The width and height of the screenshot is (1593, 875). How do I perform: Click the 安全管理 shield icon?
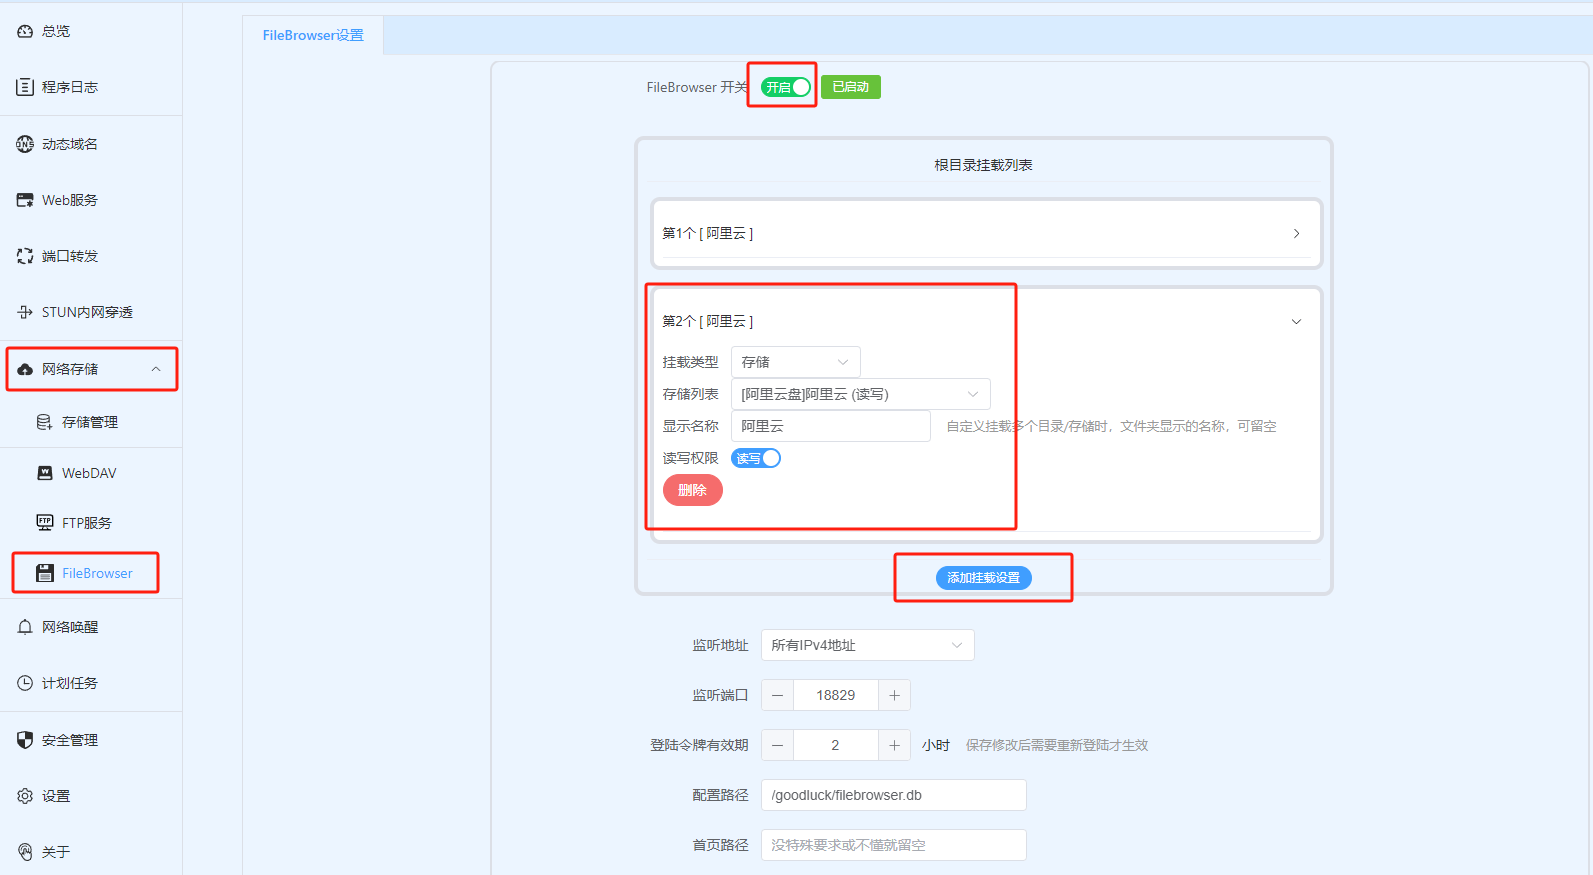pos(25,740)
